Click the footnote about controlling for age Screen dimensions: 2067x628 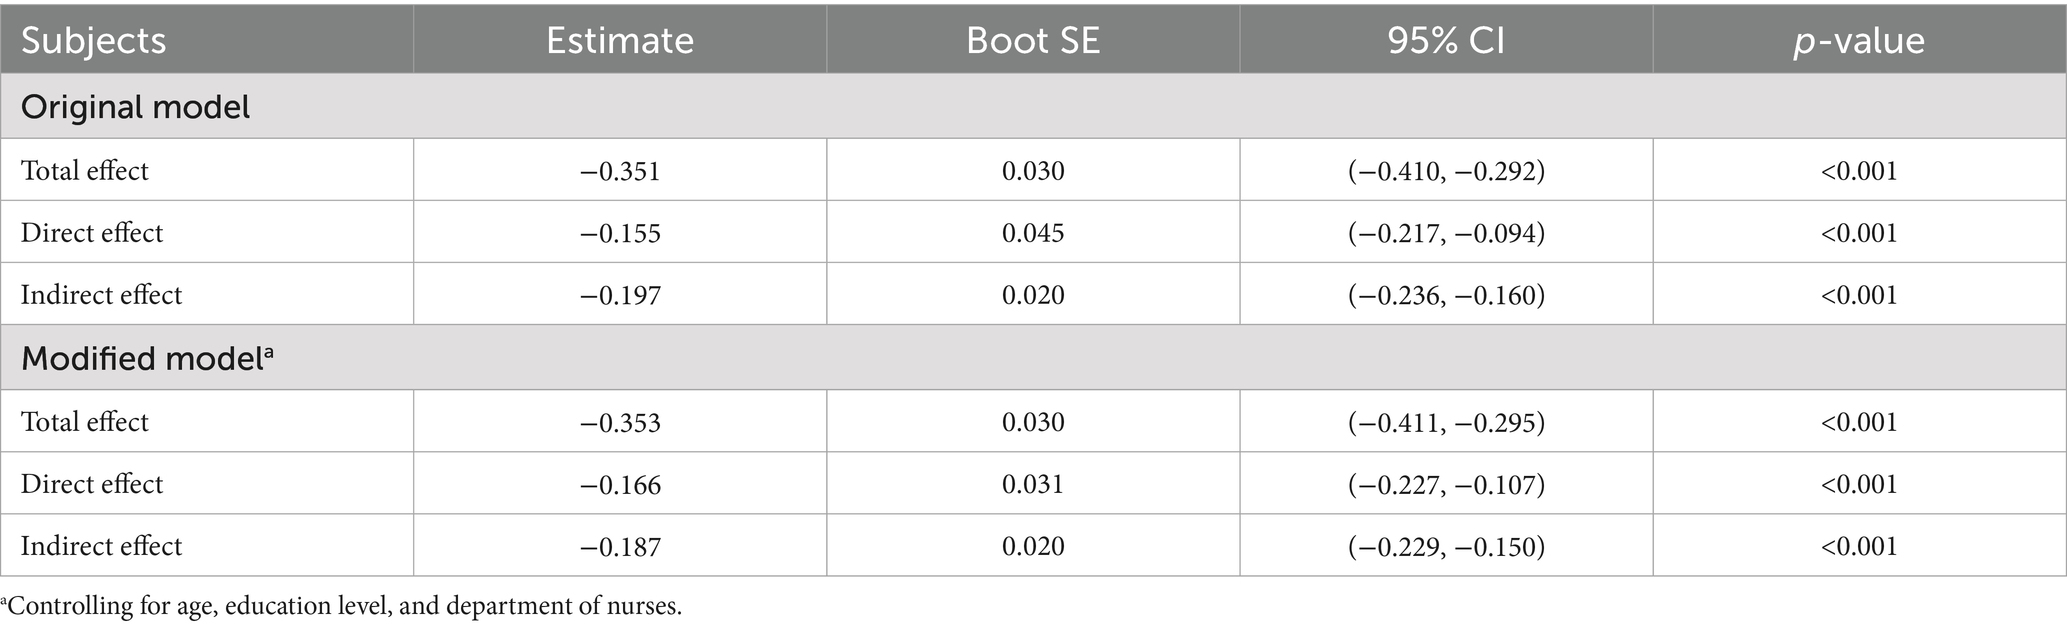tap(342, 606)
